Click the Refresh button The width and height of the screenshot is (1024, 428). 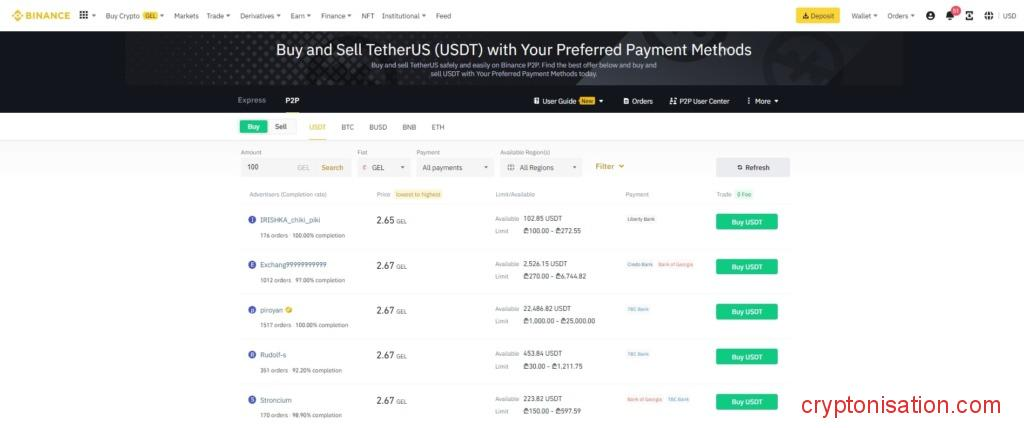coord(752,168)
